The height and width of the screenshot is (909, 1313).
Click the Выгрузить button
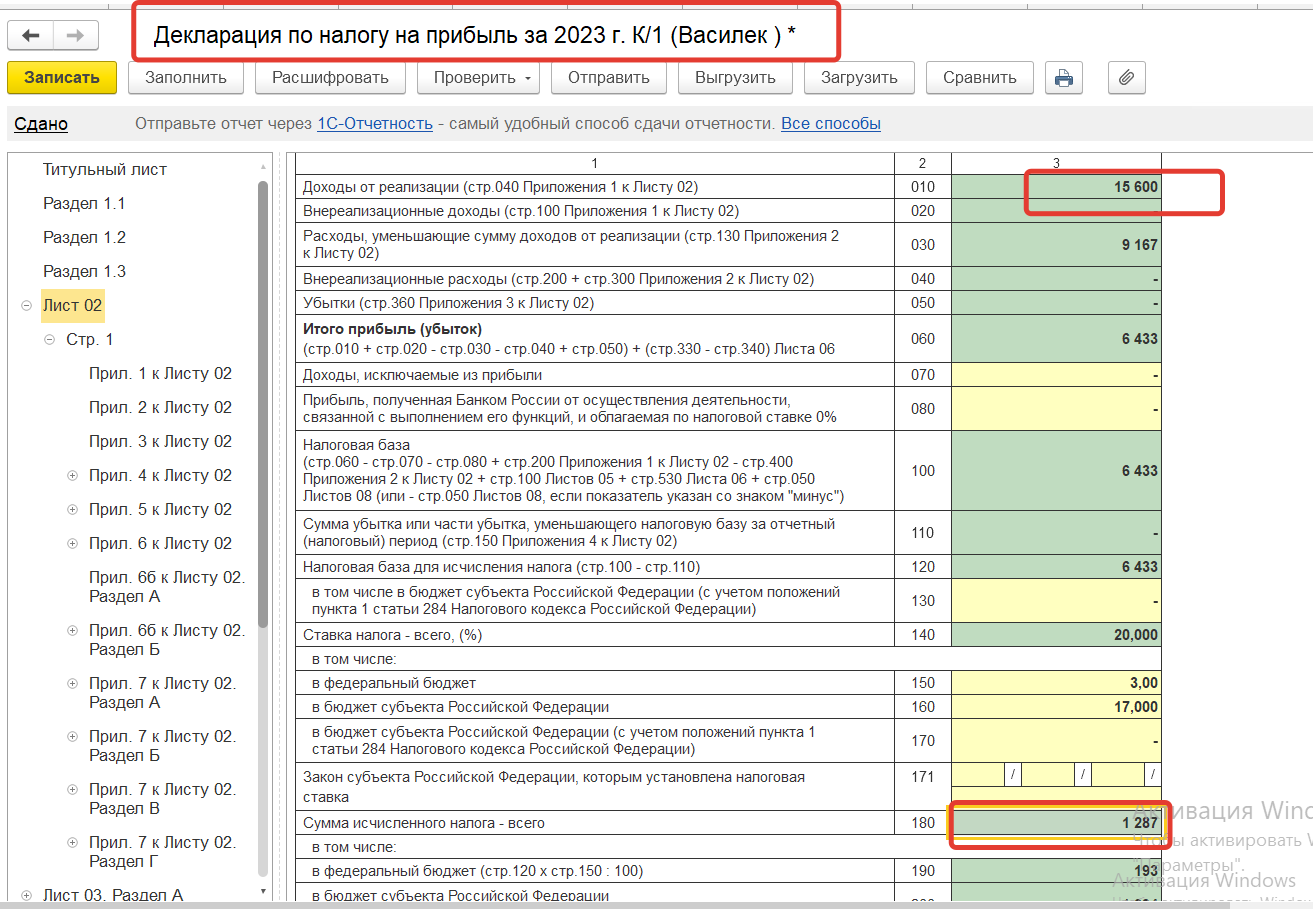tap(735, 77)
